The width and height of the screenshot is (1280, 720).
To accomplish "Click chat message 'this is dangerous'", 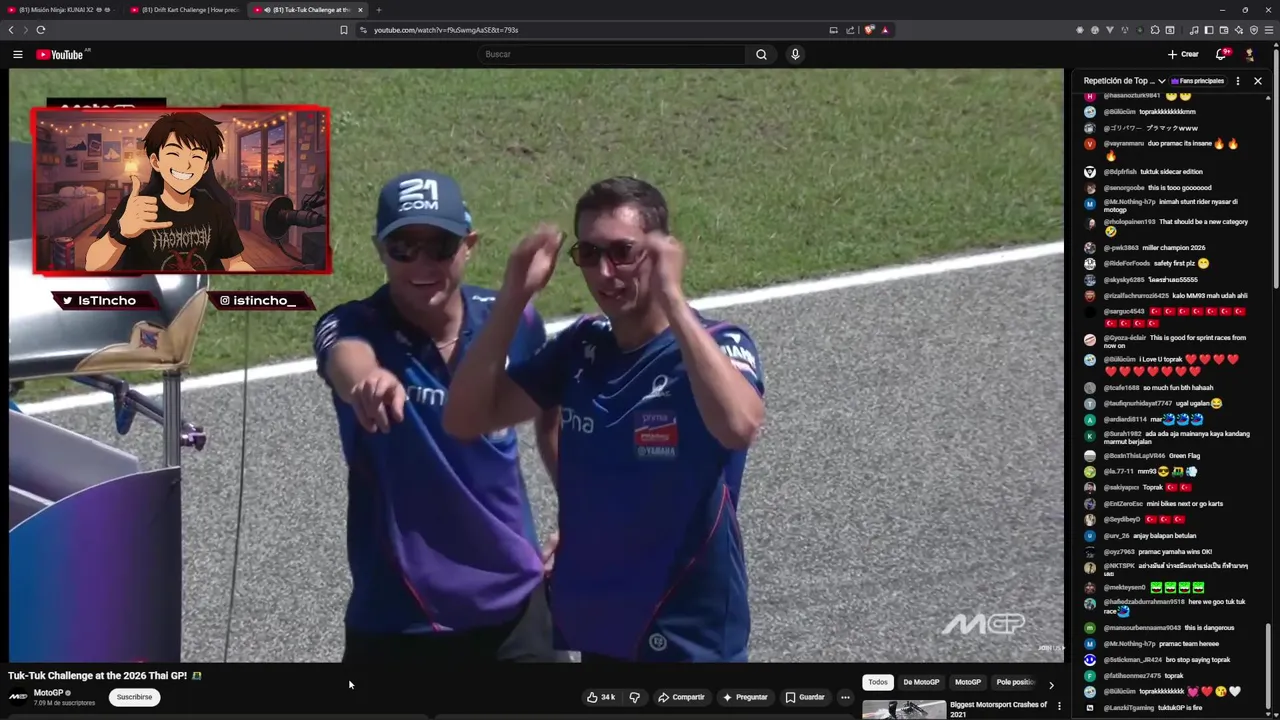I will point(1209,628).
